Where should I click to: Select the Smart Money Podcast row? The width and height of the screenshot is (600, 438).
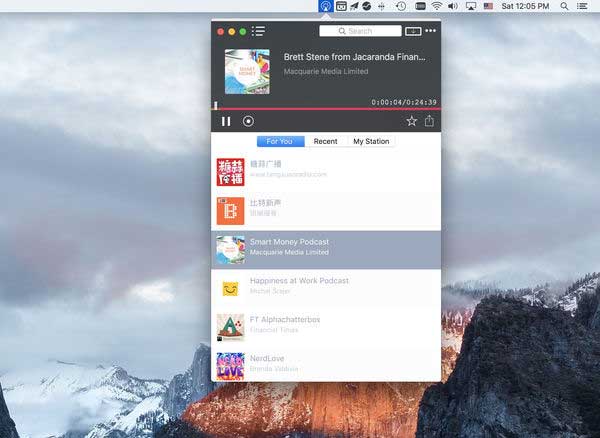click(326, 250)
